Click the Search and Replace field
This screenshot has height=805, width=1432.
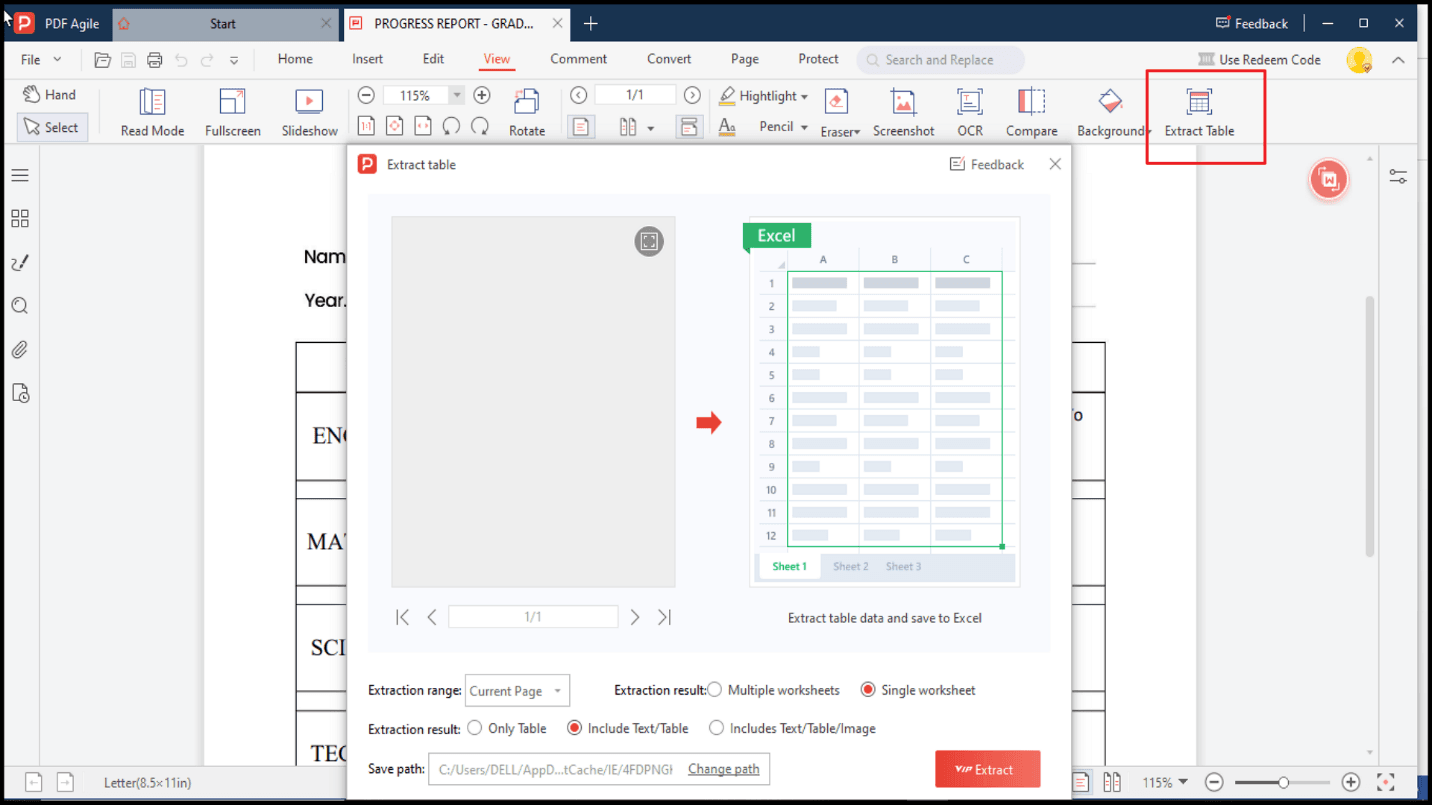point(940,60)
